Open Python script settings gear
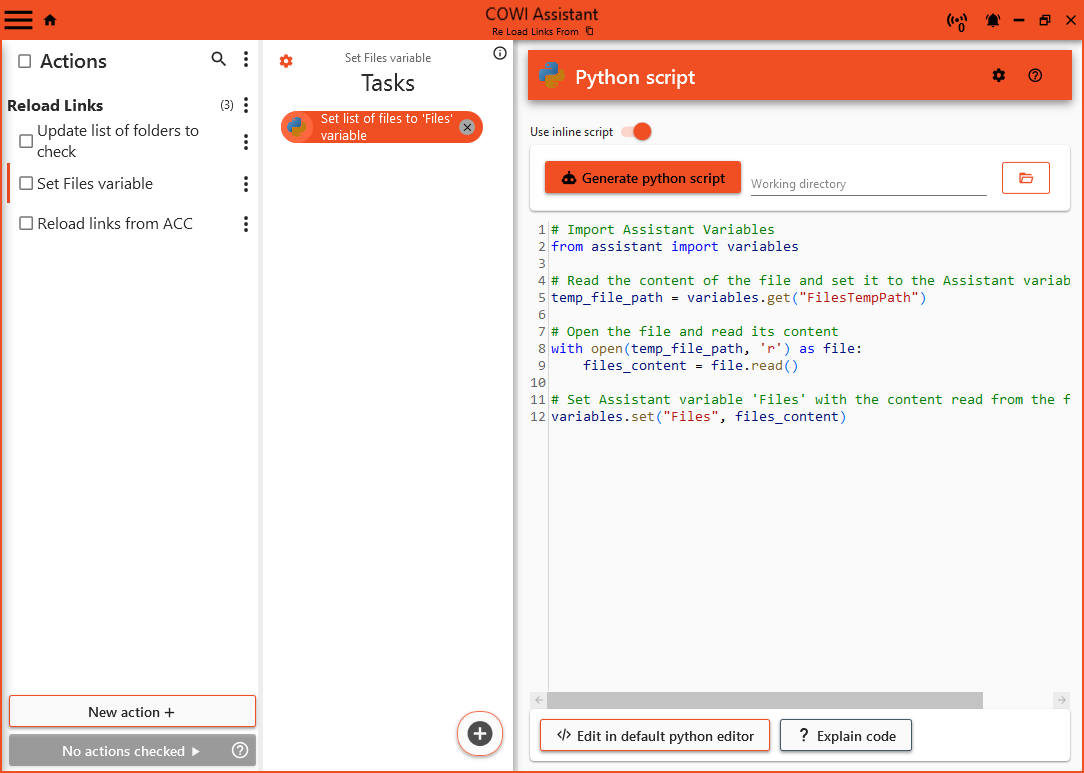This screenshot has height=773, width=1084. click(x=998, y=75)
